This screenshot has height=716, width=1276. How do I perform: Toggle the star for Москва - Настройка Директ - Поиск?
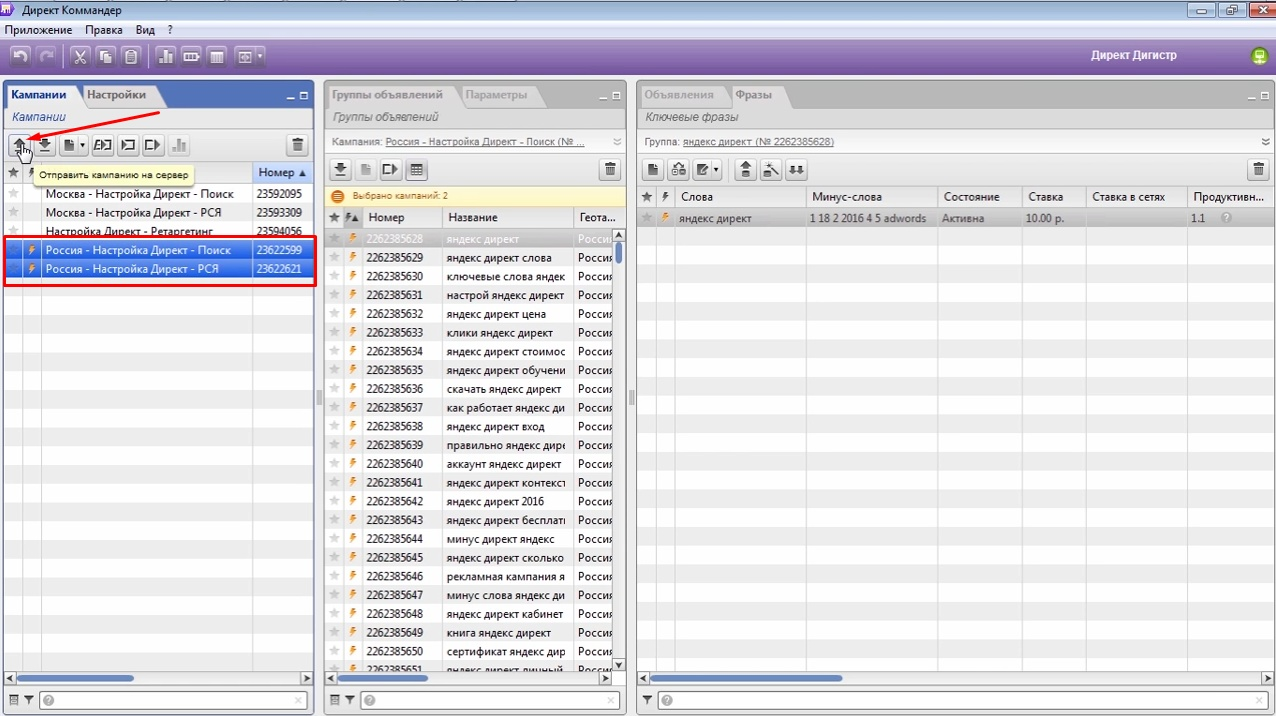(14, 194)
